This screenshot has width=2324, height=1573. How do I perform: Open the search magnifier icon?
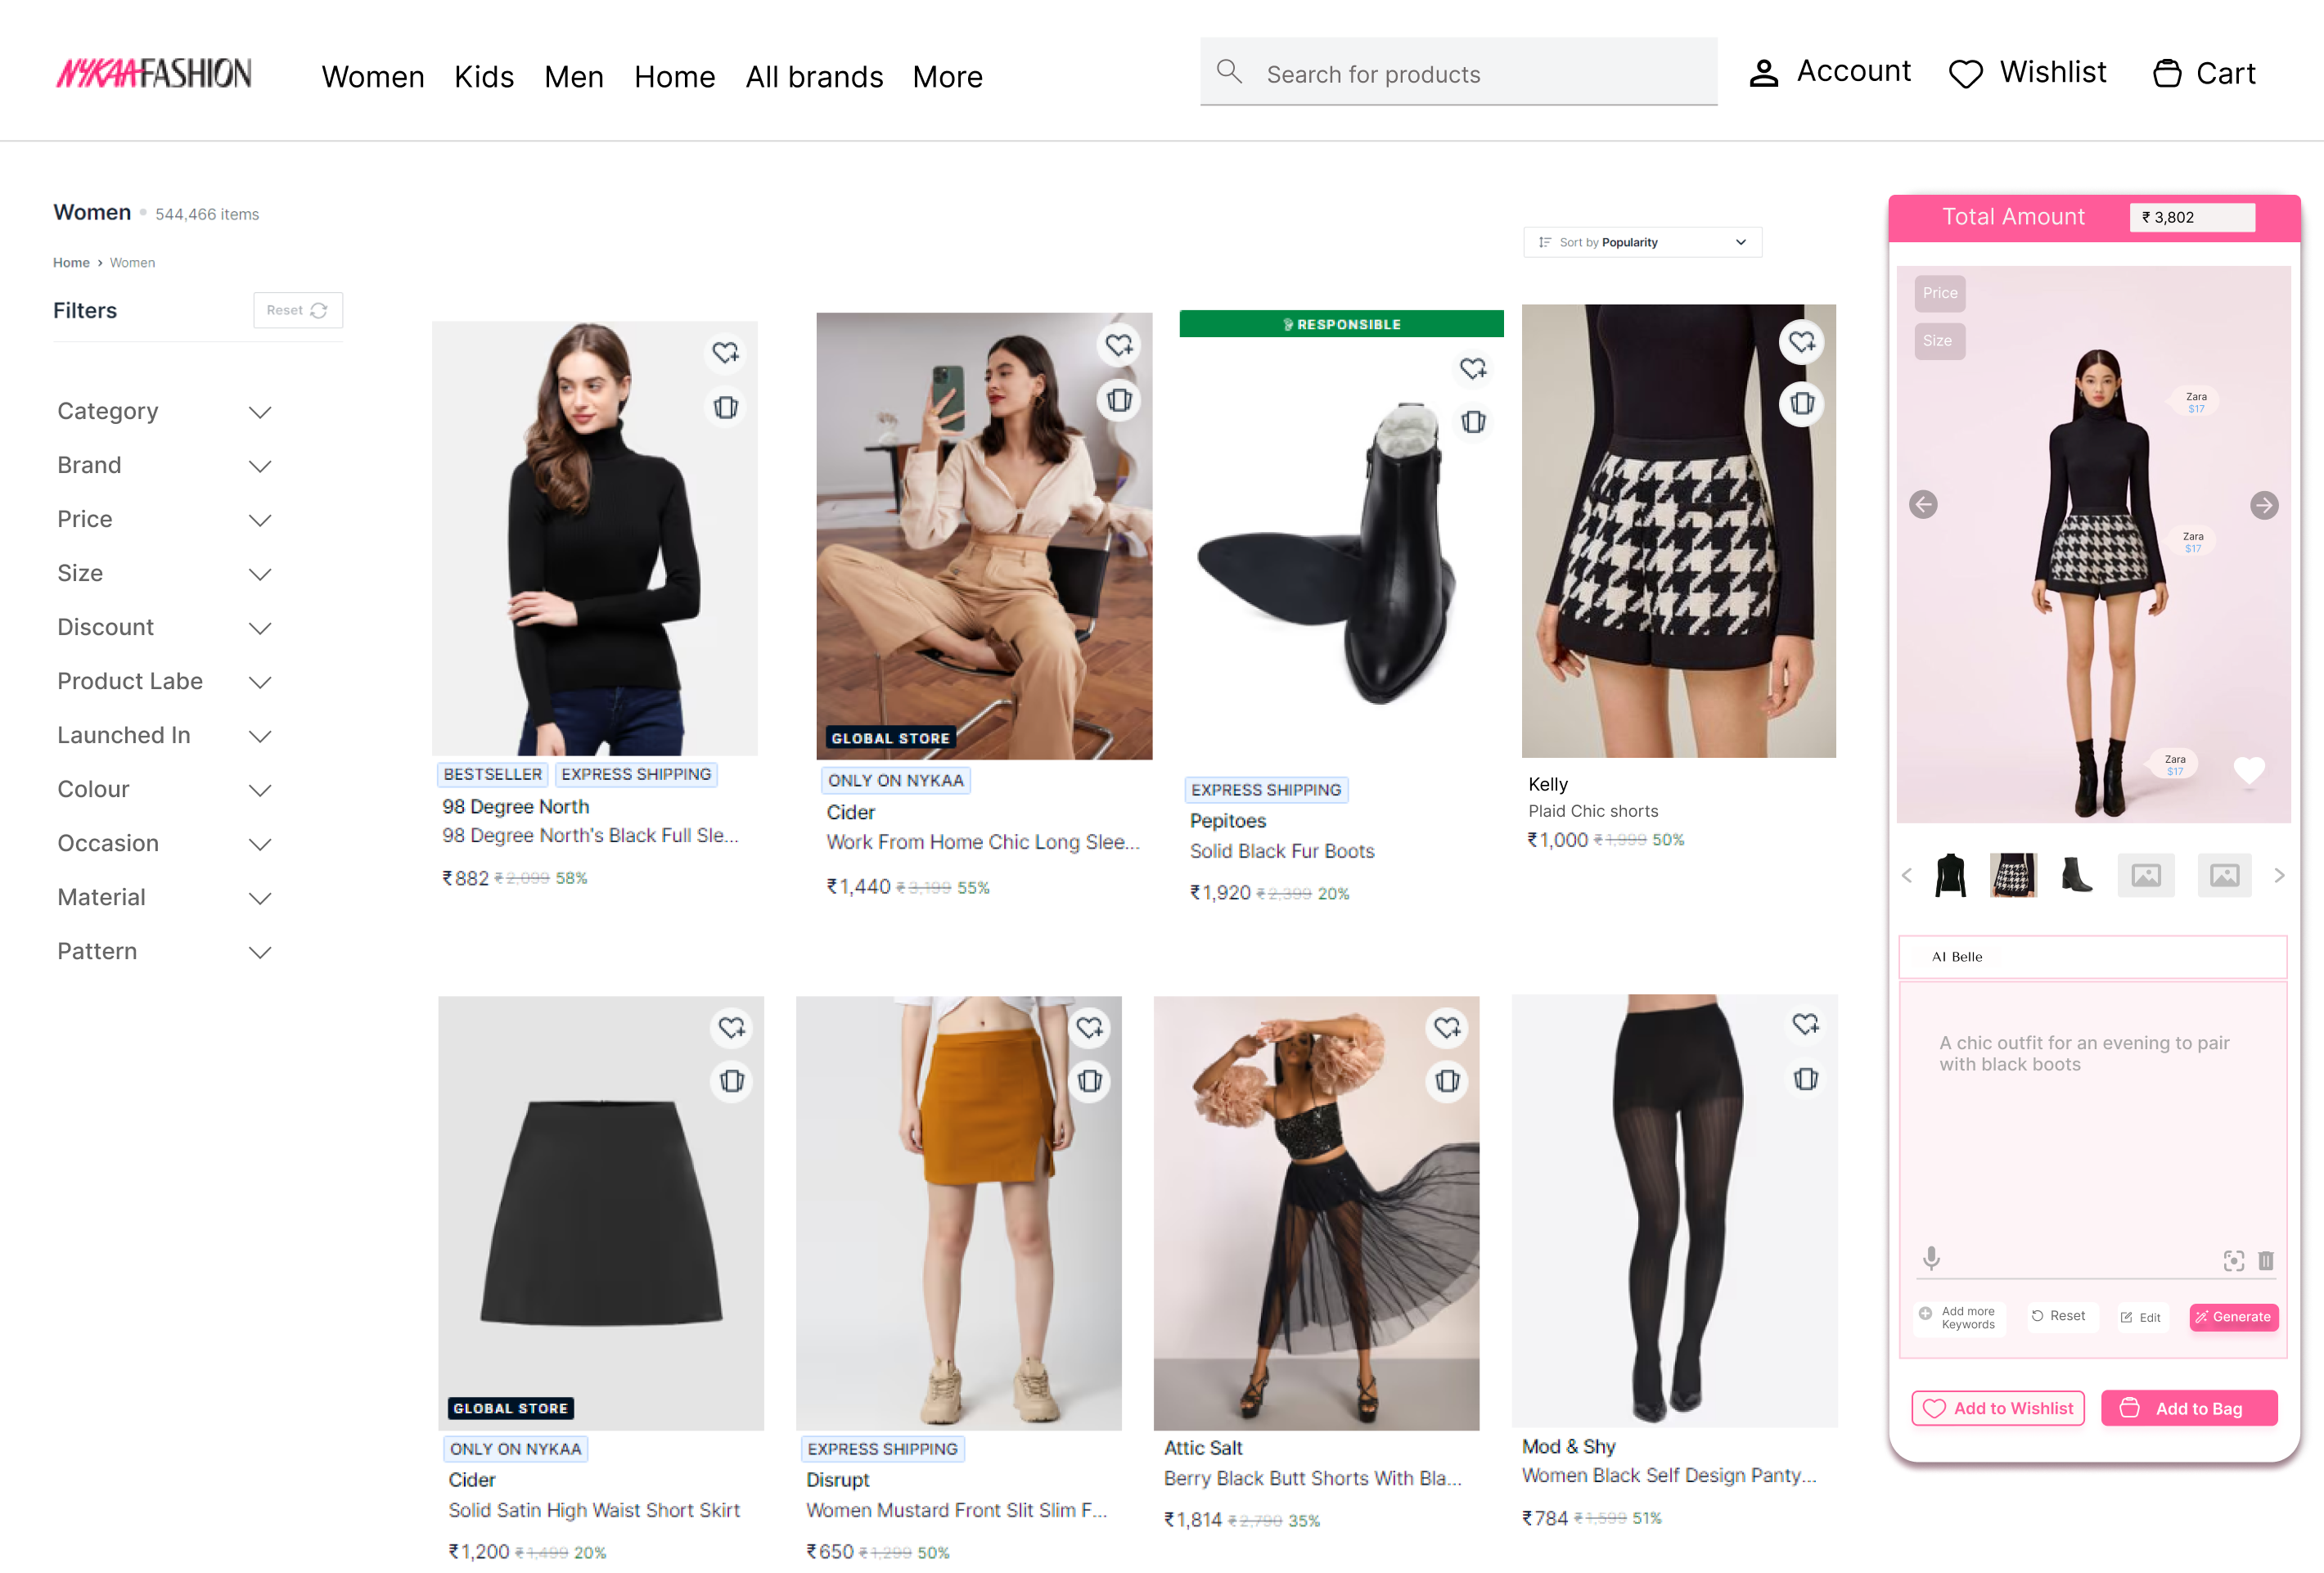pyautogui.click(x=1230, y=71)
